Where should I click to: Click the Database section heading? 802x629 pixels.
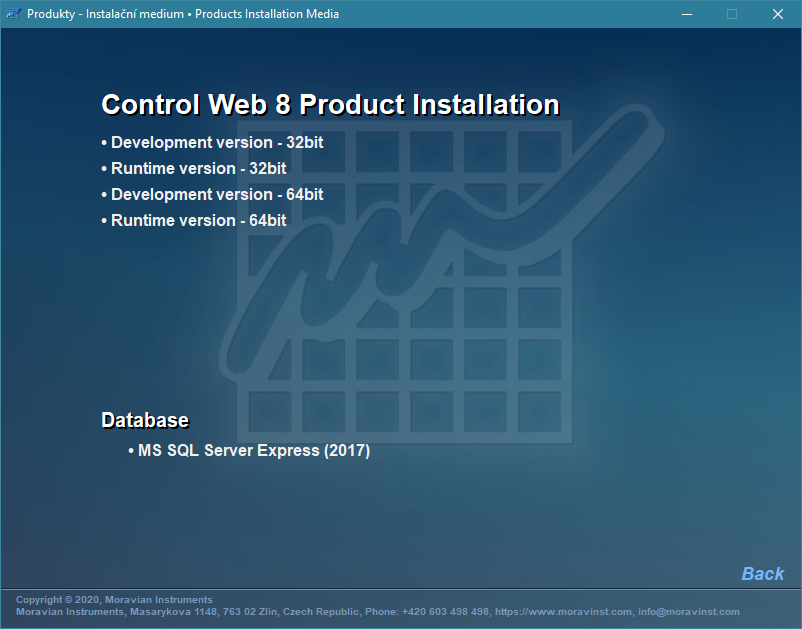145,420
